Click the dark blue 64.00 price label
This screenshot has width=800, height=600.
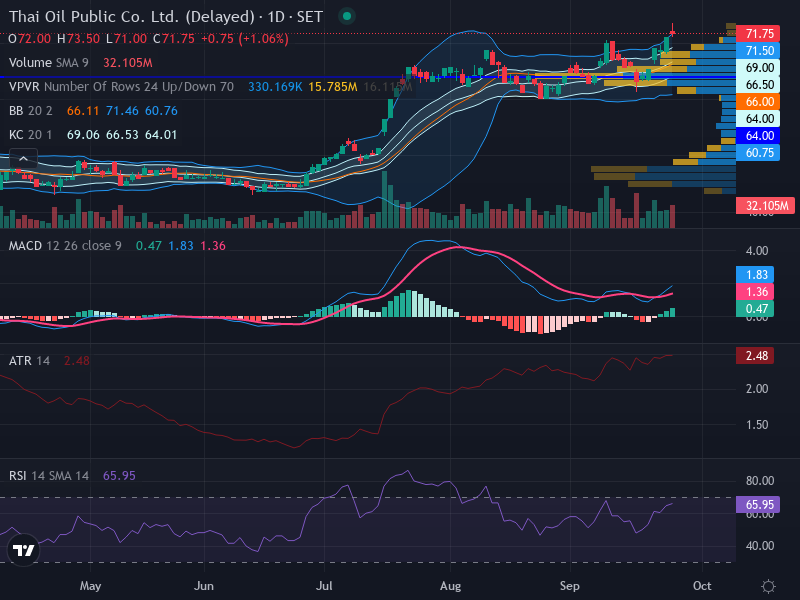(x=758, y=136)
